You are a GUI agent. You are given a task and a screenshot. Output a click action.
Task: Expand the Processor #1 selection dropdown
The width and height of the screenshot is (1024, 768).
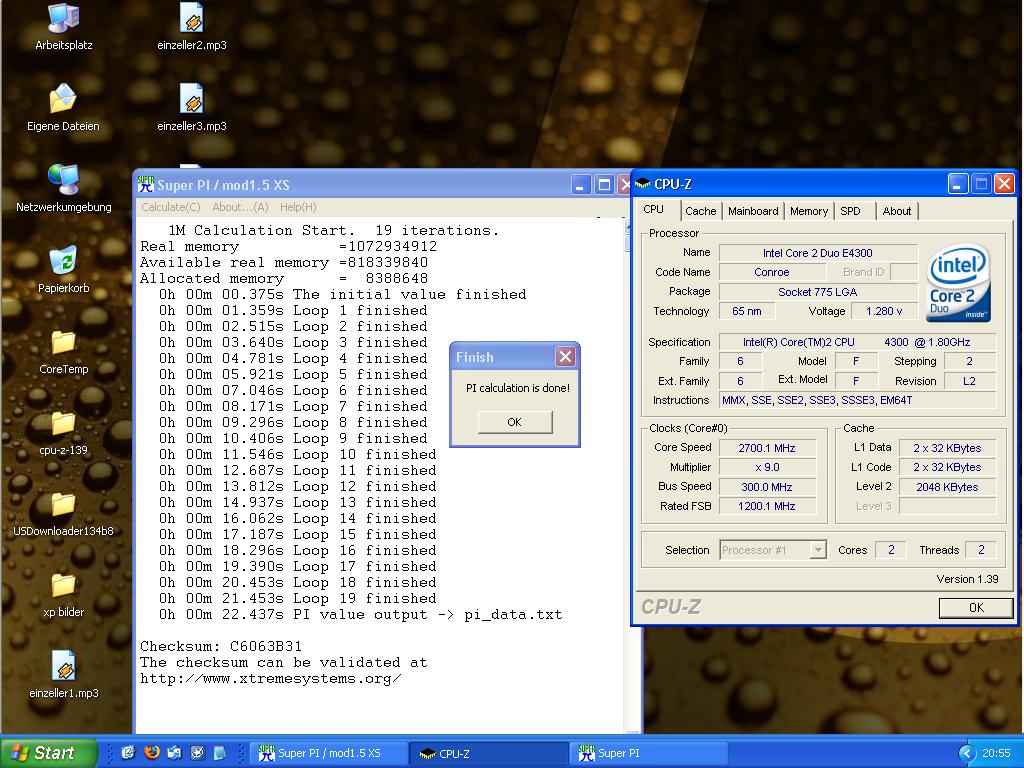(x=818, y=550)
